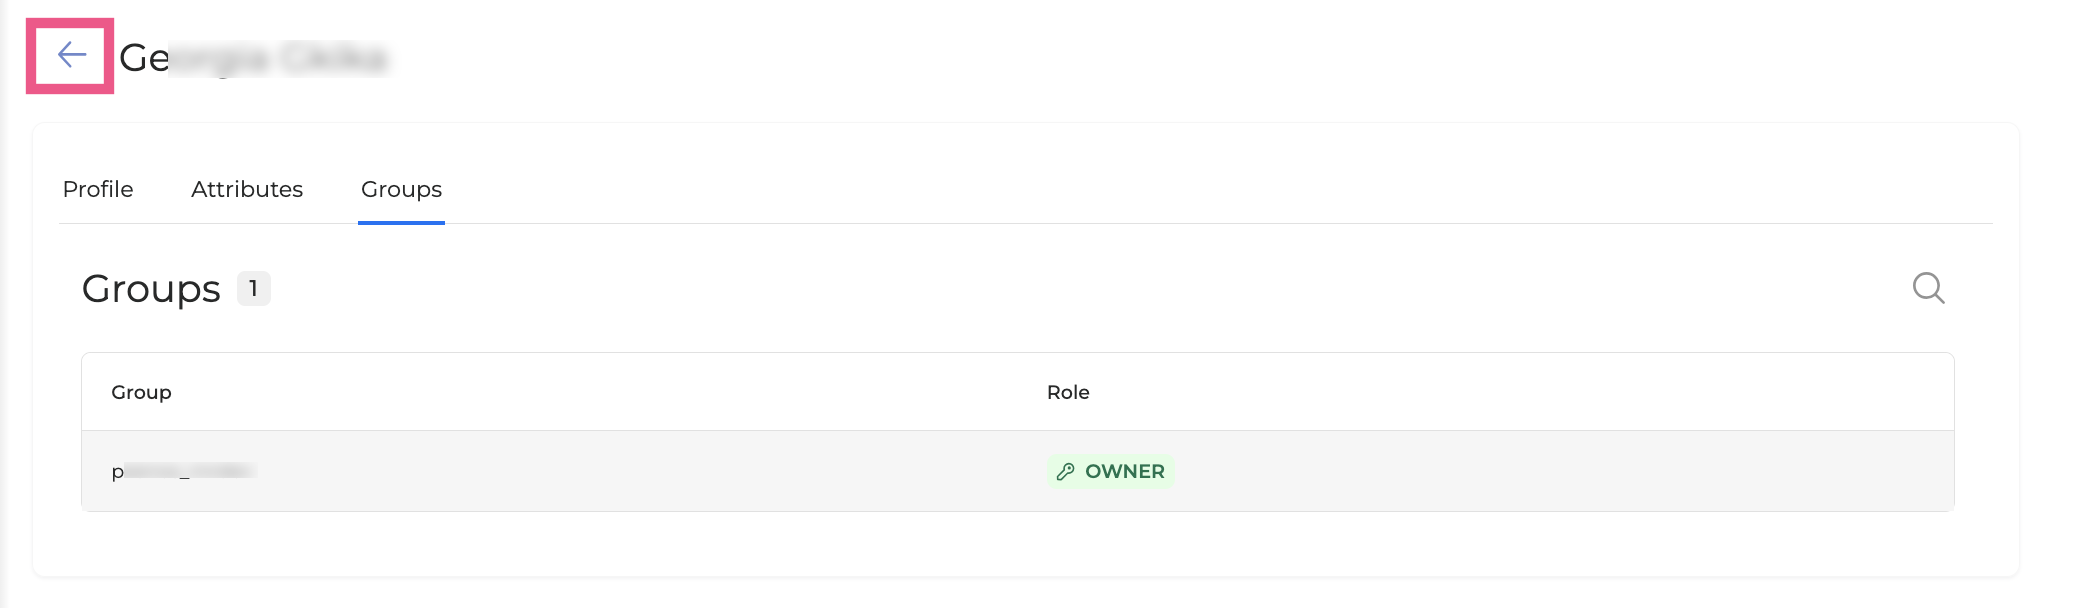Click the key icon in the OWNER badge
Image resolution: width=2096 pixels, height=608 pixels.
tap(1066, 471)
